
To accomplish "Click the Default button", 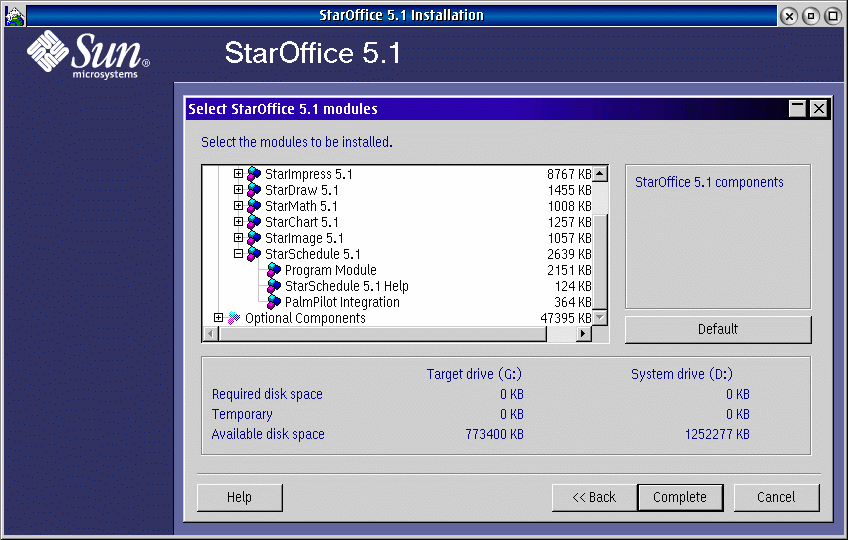I will [x=718, y=330].
